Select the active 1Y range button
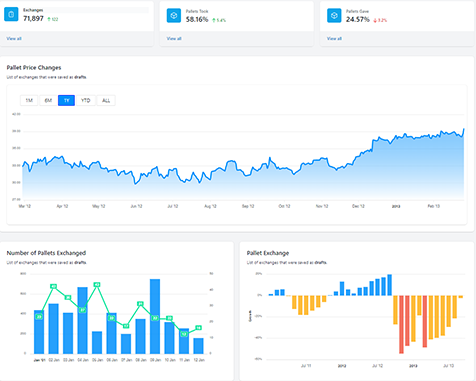Image resolution: width=476 pixels, height=381 pixels. click(x=66, y=100)
